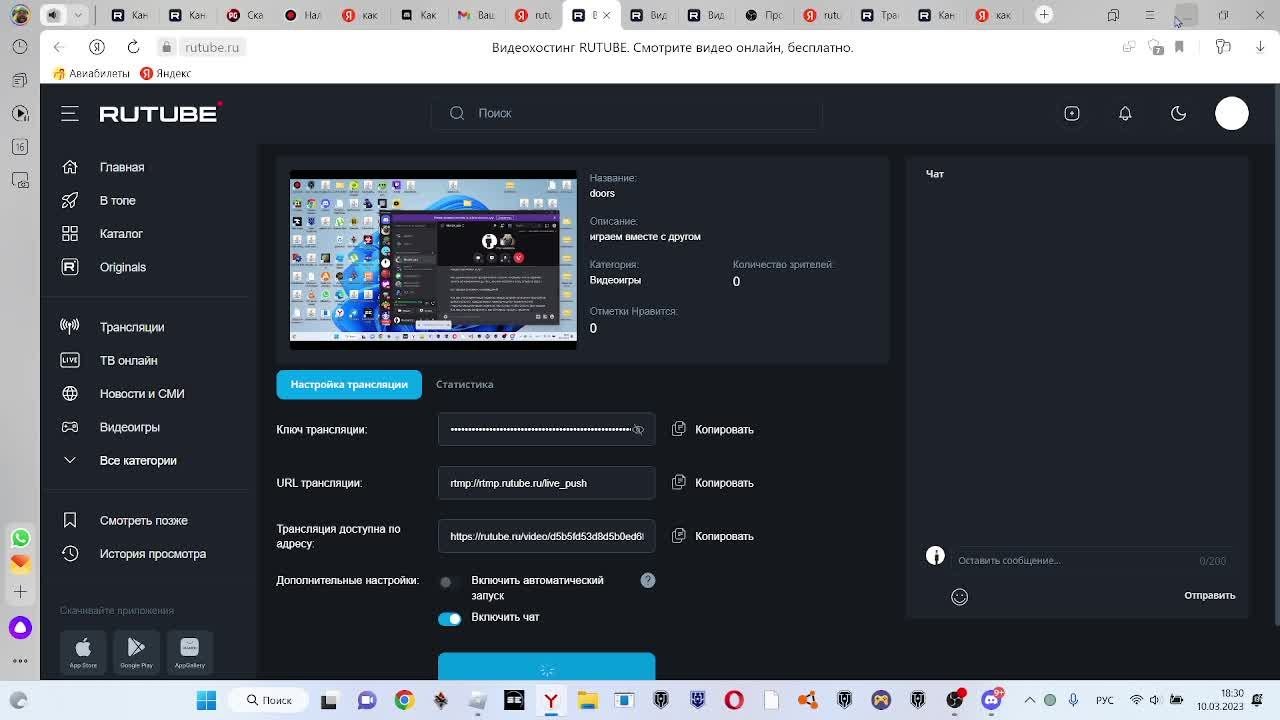Show help for automatic start option

tap(648, 580)
